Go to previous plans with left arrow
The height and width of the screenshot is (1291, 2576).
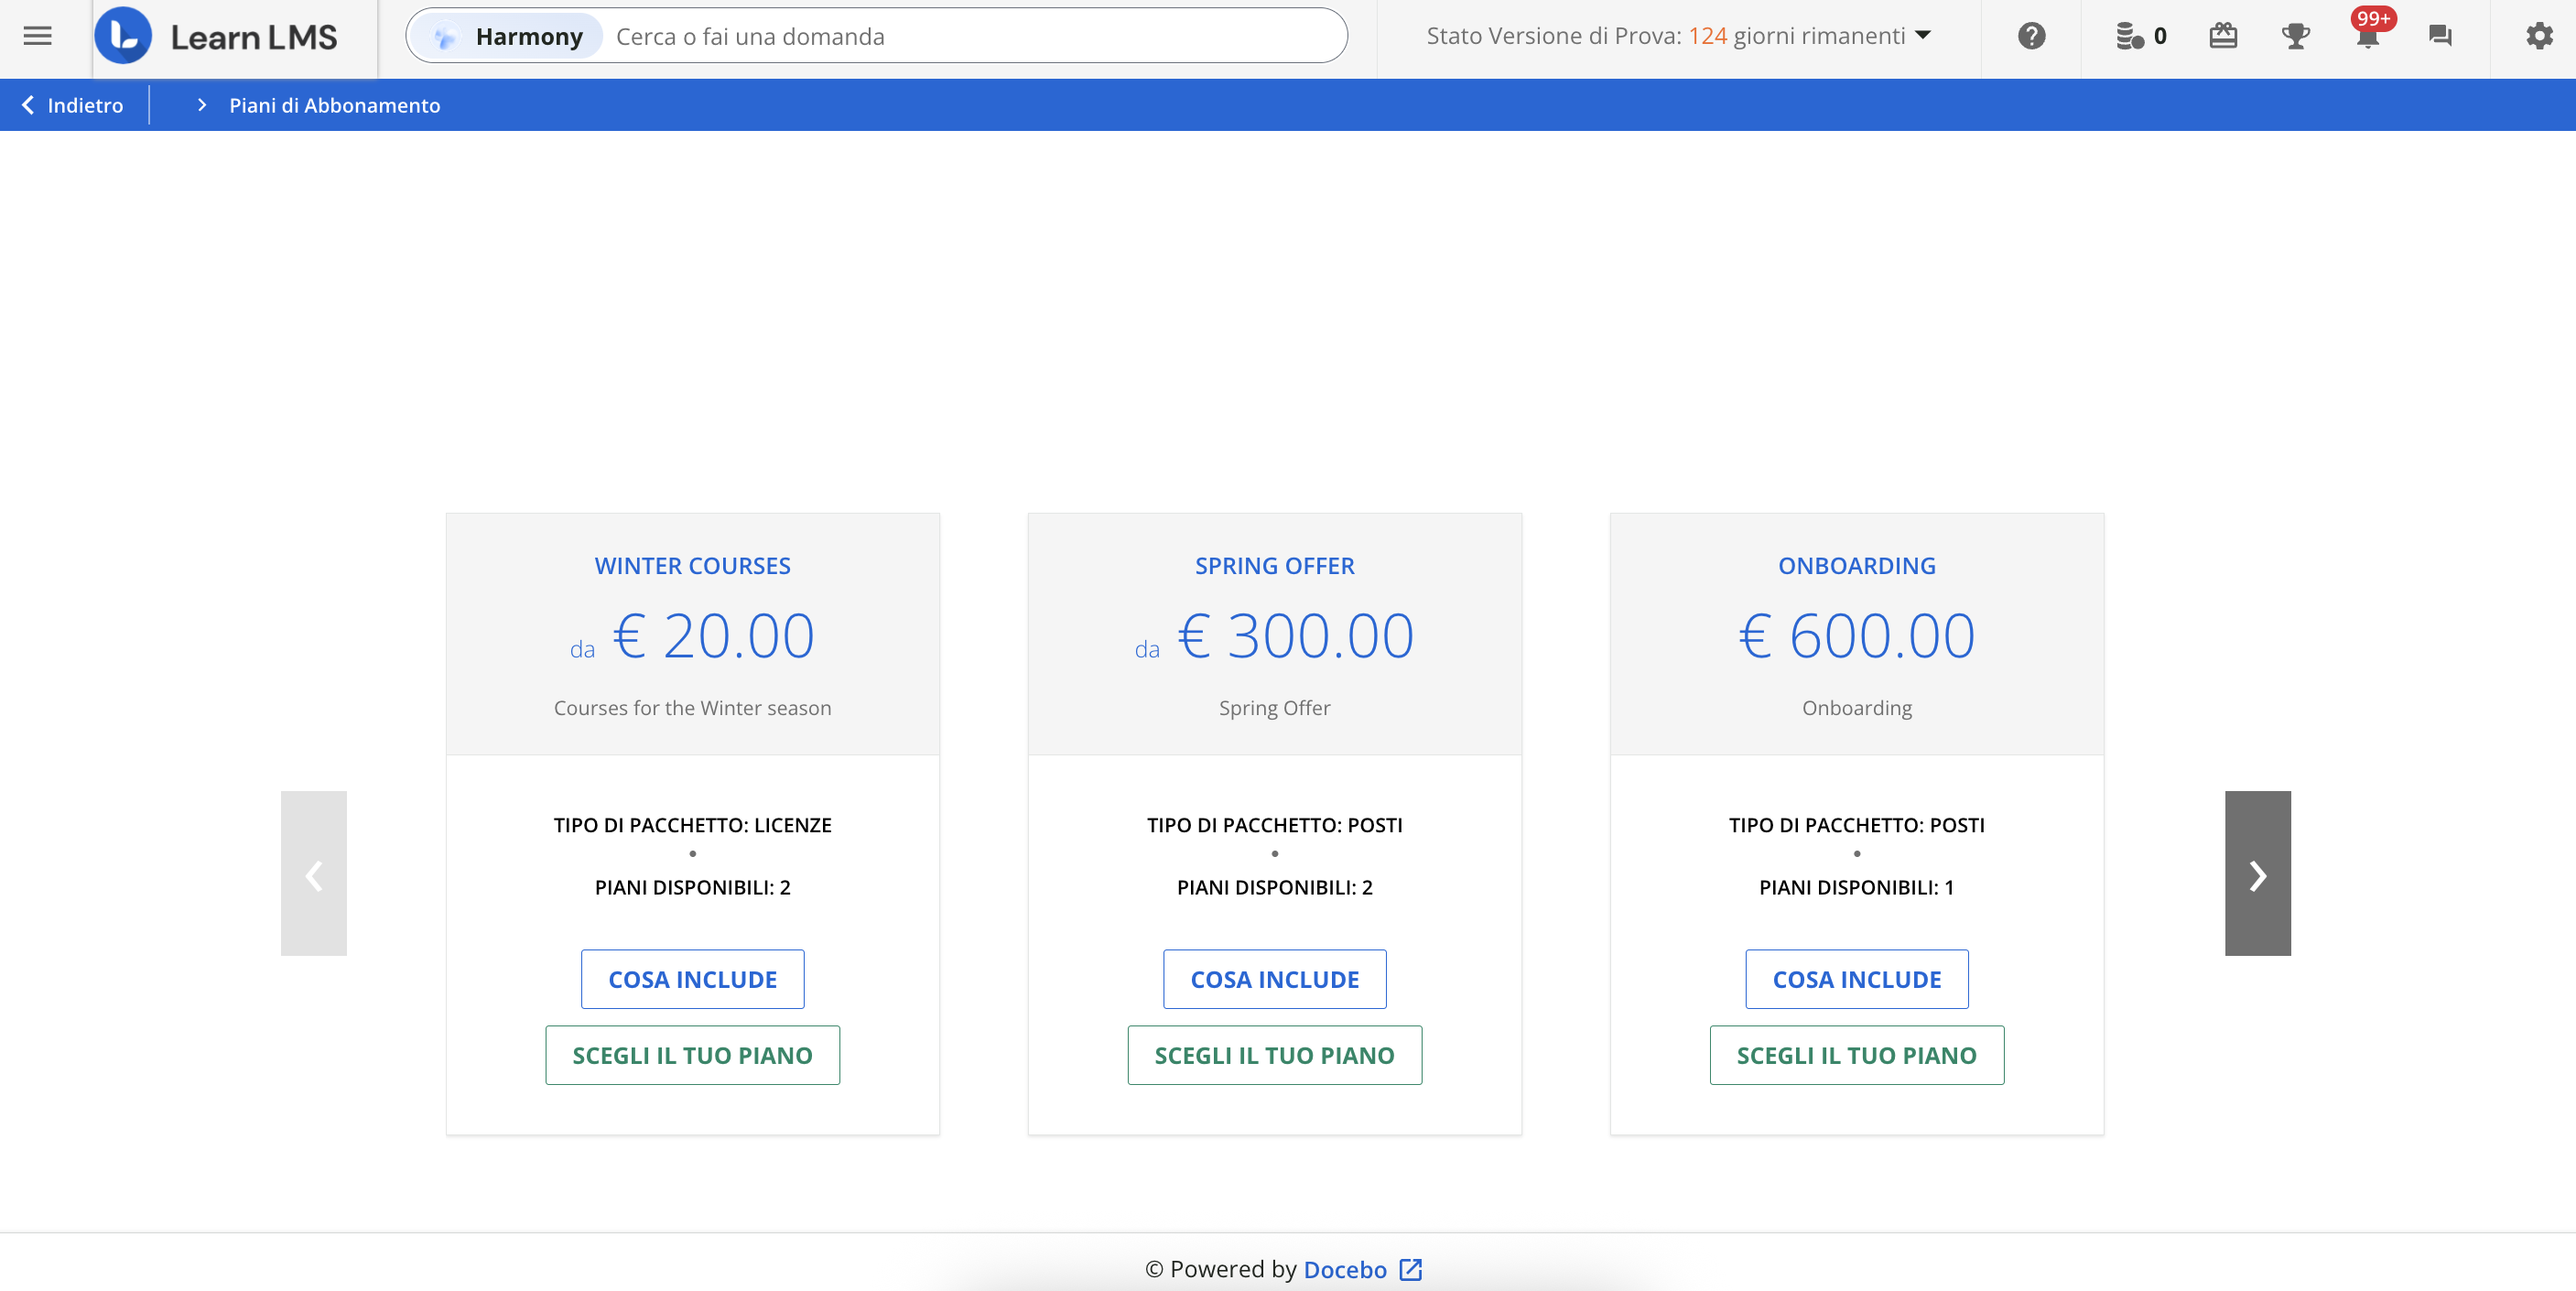pos(314,873)
